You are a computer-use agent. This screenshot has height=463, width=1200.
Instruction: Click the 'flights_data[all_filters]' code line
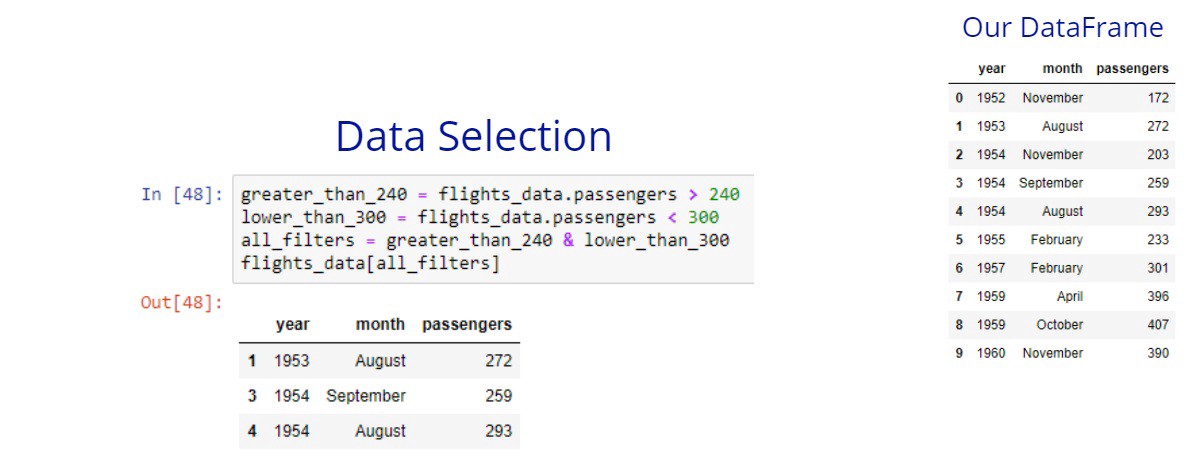(370, 264)
